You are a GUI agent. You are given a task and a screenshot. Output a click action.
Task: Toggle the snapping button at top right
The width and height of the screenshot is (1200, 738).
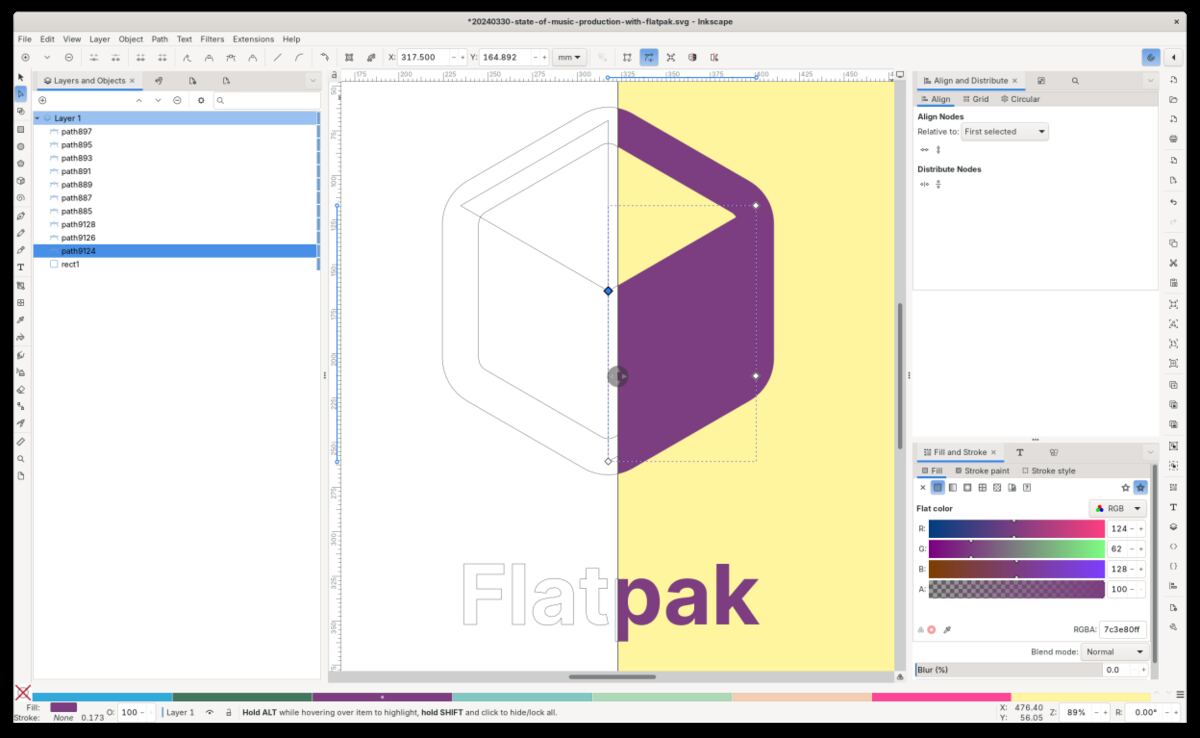tap(1151, 57)
